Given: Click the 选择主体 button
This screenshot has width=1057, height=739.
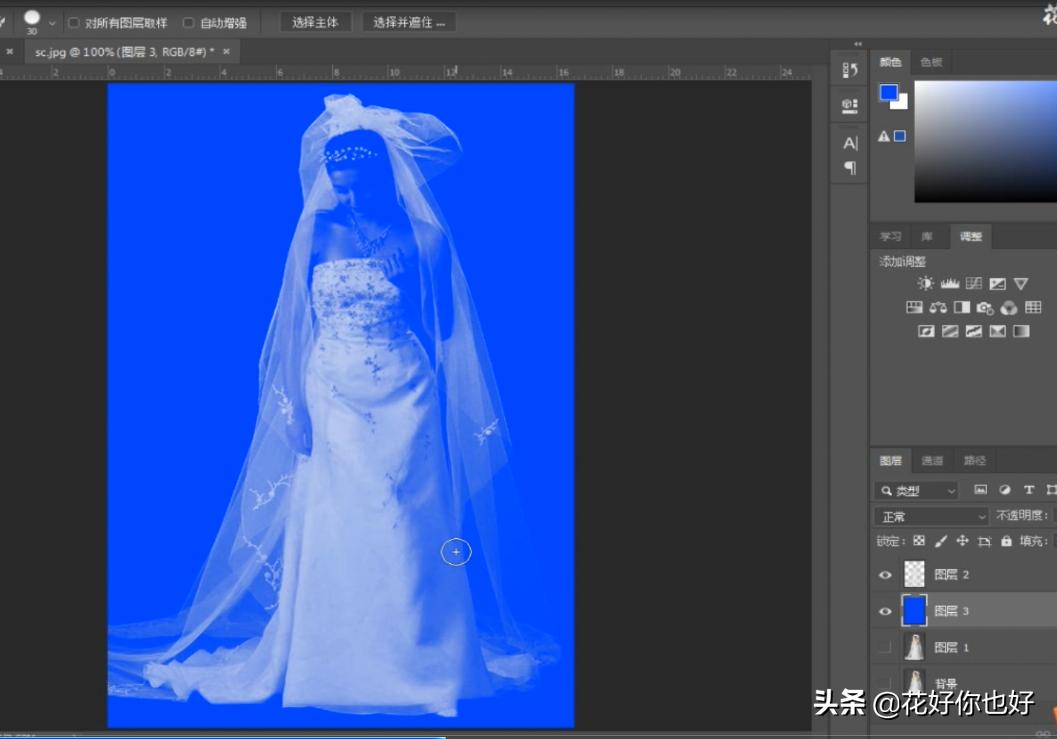Looking at the screenshot, I should tap(315, 22).
